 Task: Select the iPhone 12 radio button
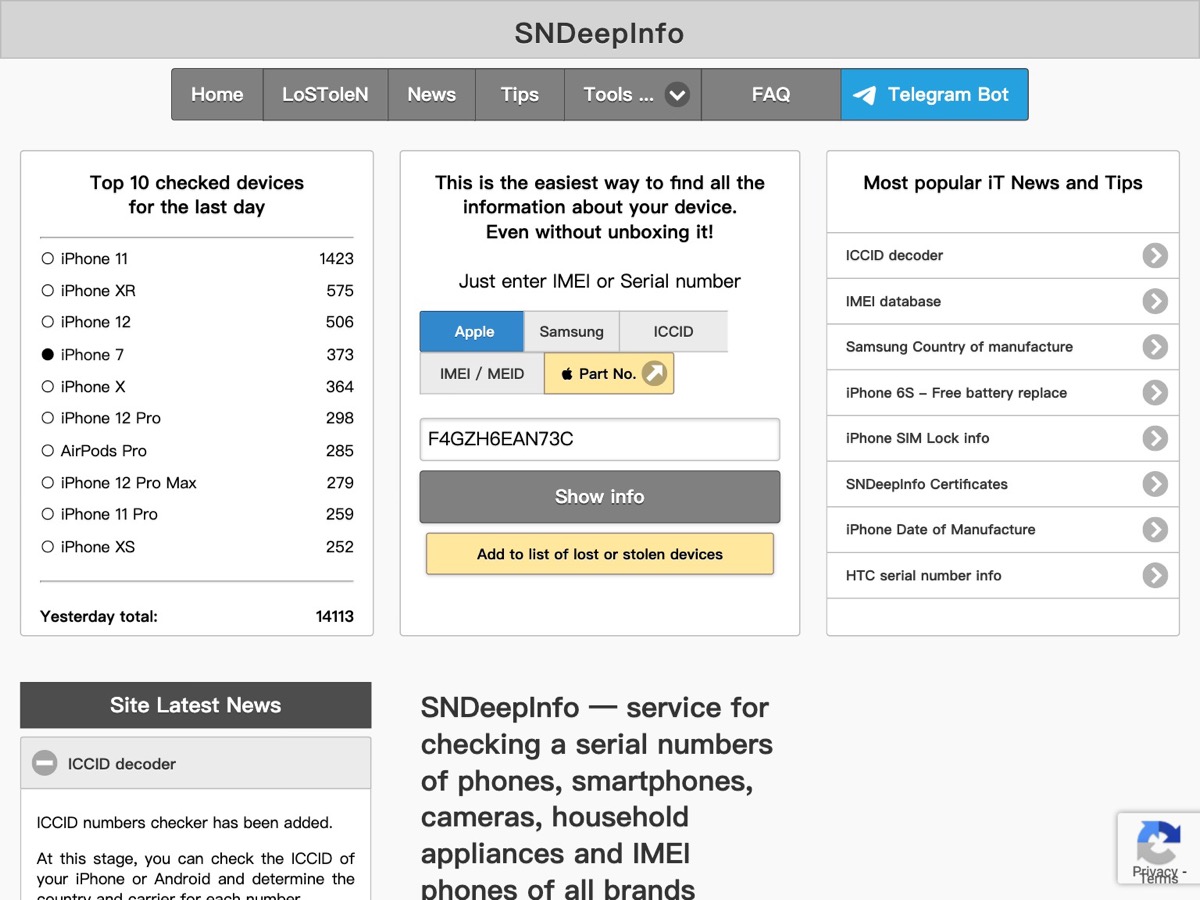click(x=47, y=322)
